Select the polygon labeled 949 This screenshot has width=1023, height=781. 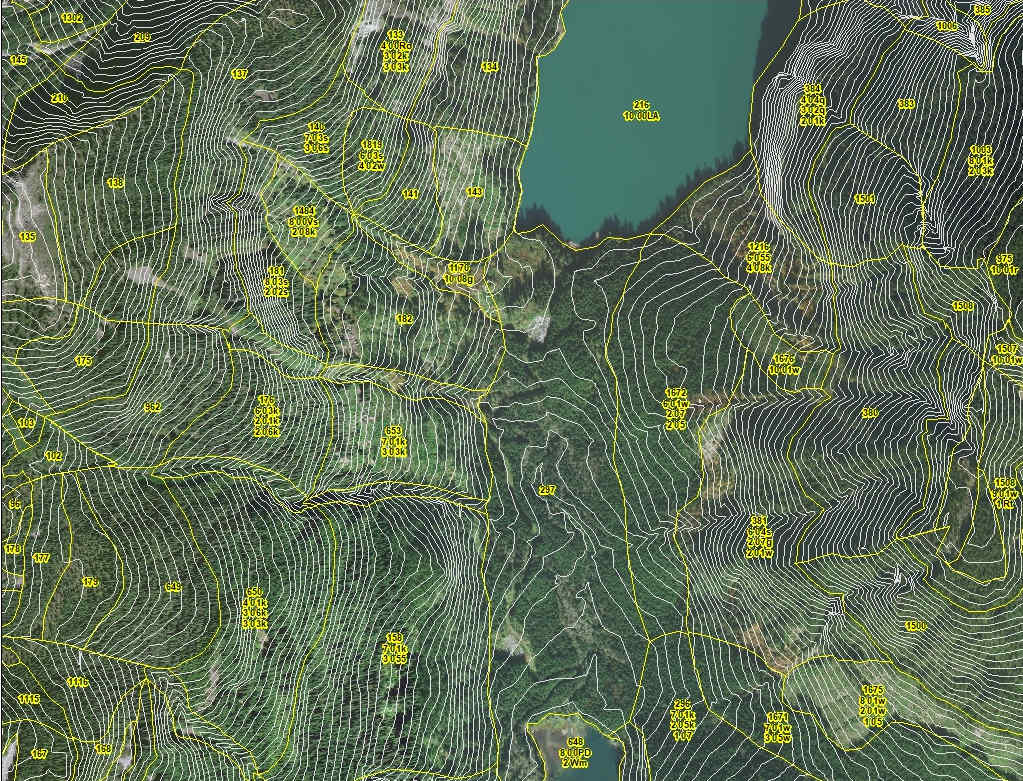tap(173, 587)
